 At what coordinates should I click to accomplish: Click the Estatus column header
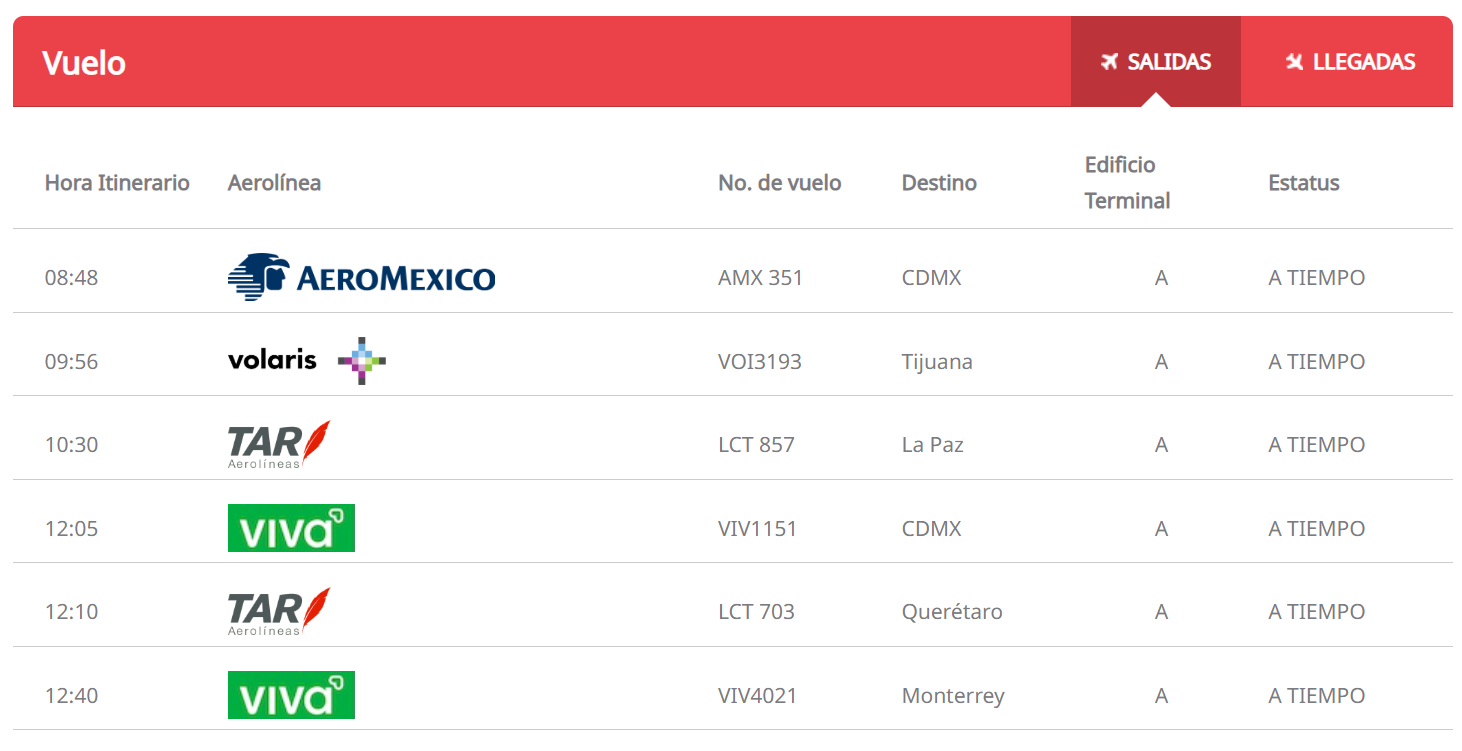click(1303, 183)
